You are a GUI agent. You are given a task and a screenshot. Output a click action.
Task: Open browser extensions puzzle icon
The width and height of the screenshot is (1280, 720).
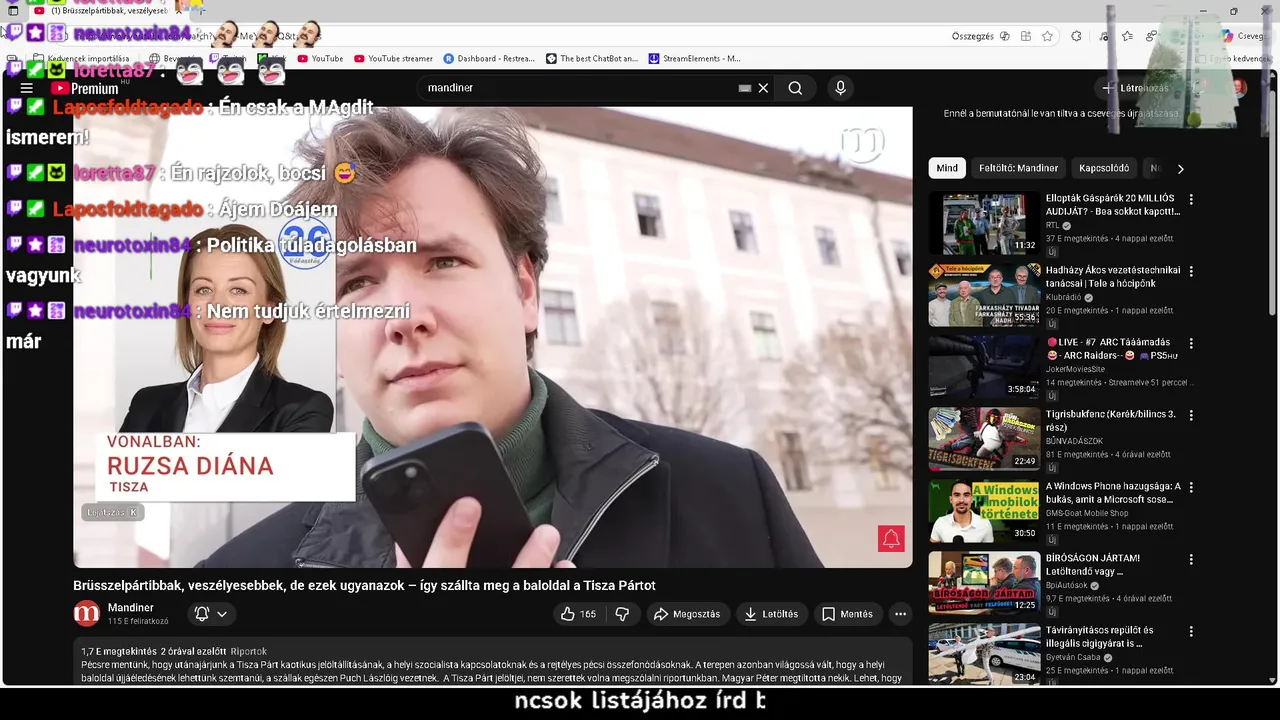tap(1076, 36)
